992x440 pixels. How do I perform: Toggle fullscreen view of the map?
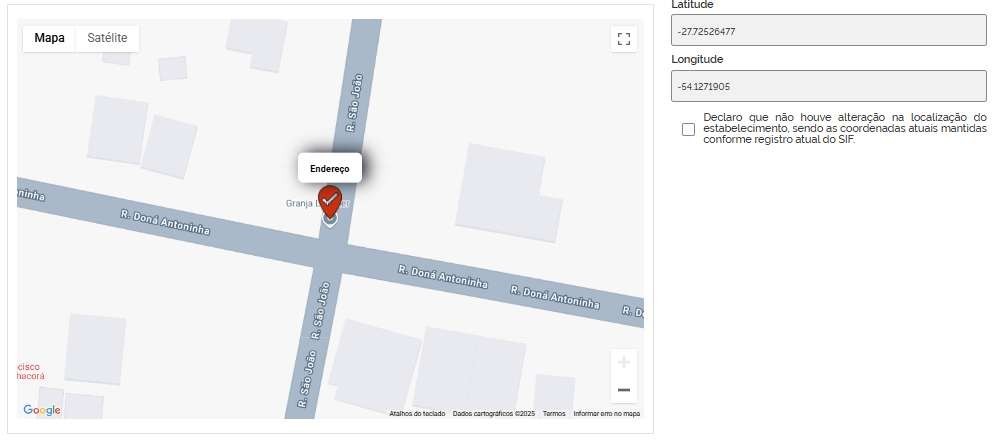(624, 39)
